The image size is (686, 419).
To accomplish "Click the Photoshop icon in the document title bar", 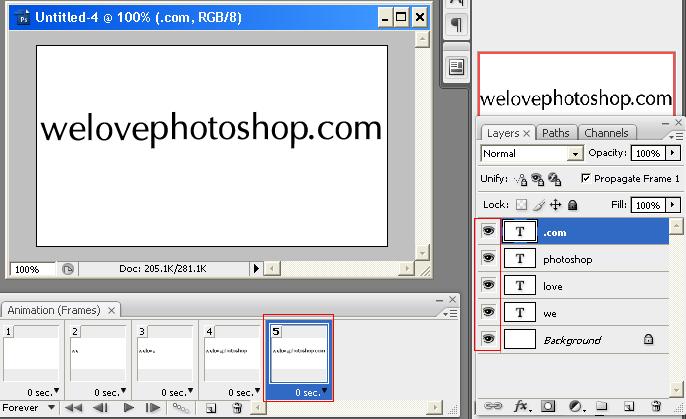I will tap(23, 18).
